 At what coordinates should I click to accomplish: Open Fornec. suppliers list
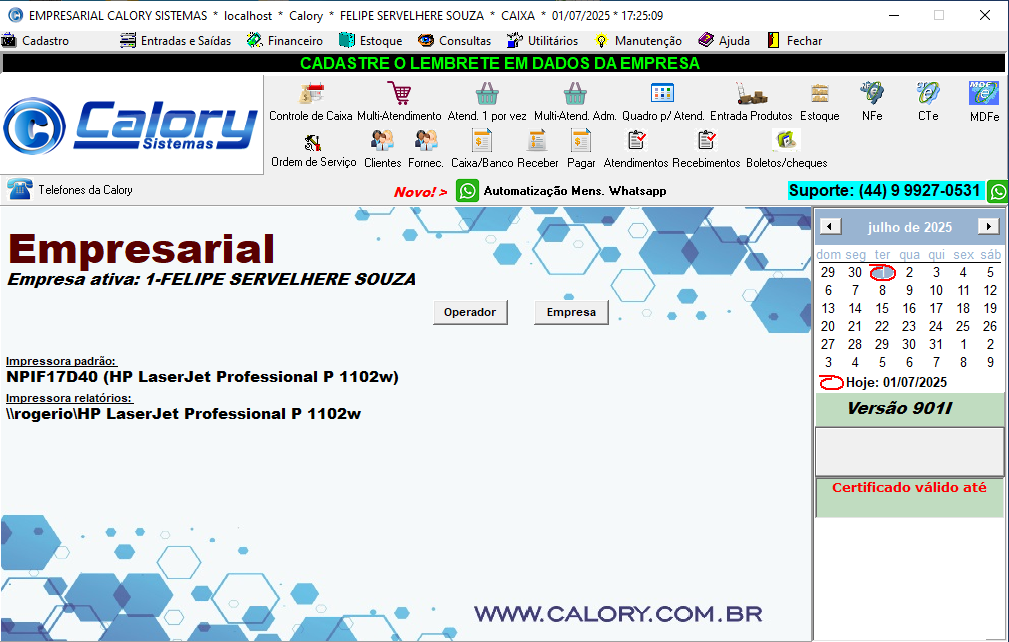pyautogui.click(x=425, y=148)
